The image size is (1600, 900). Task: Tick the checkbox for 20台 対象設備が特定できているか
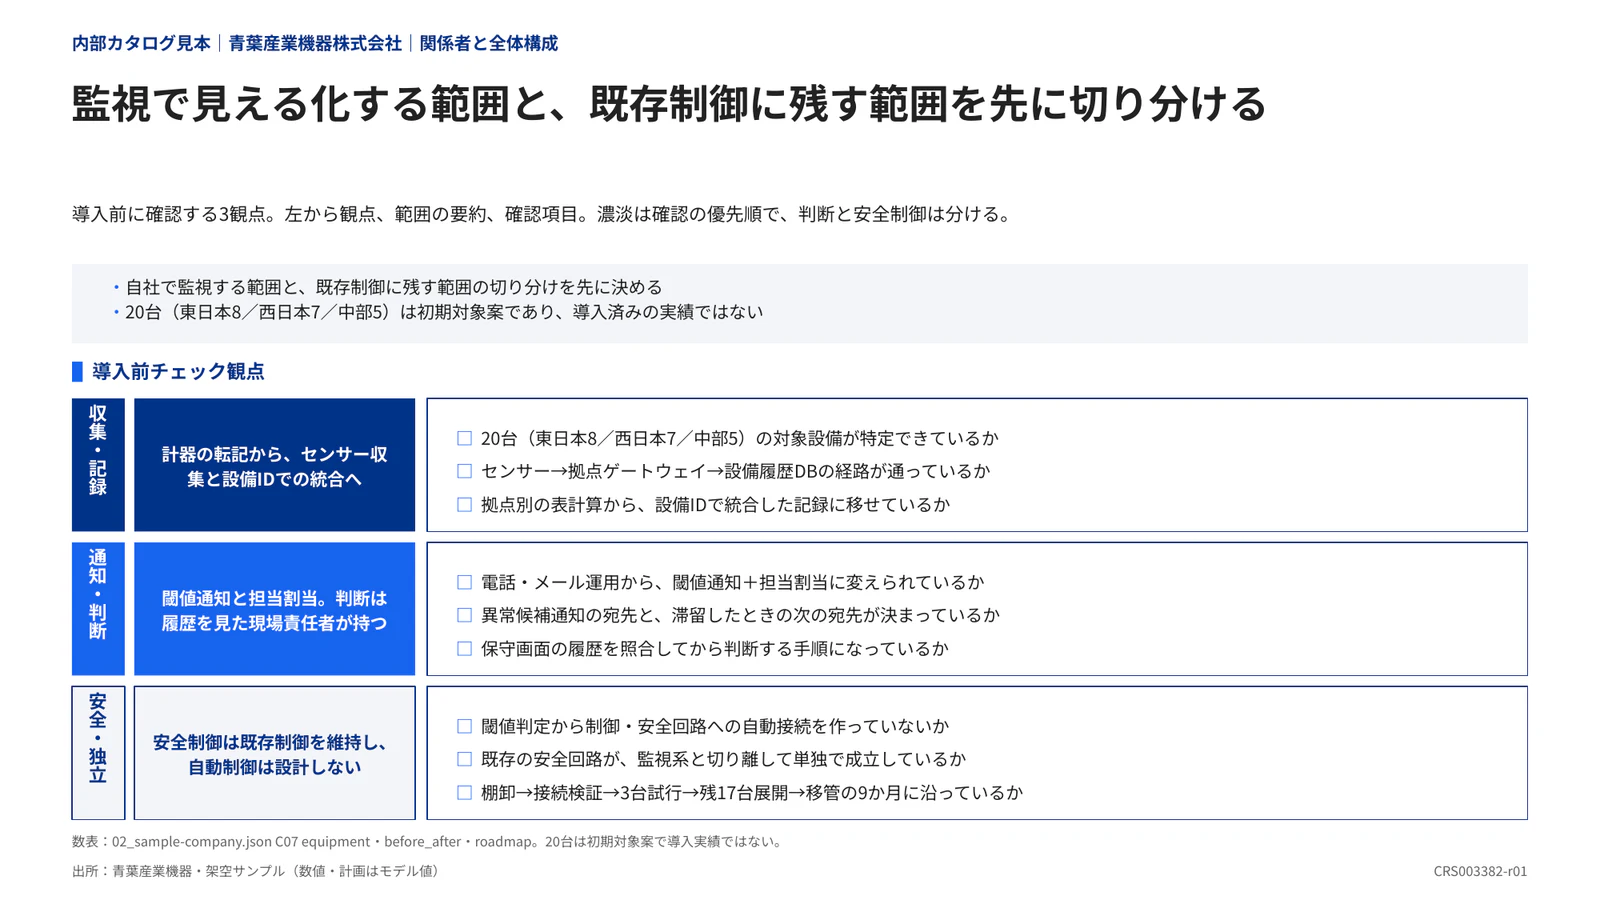(x=464, y=438)
